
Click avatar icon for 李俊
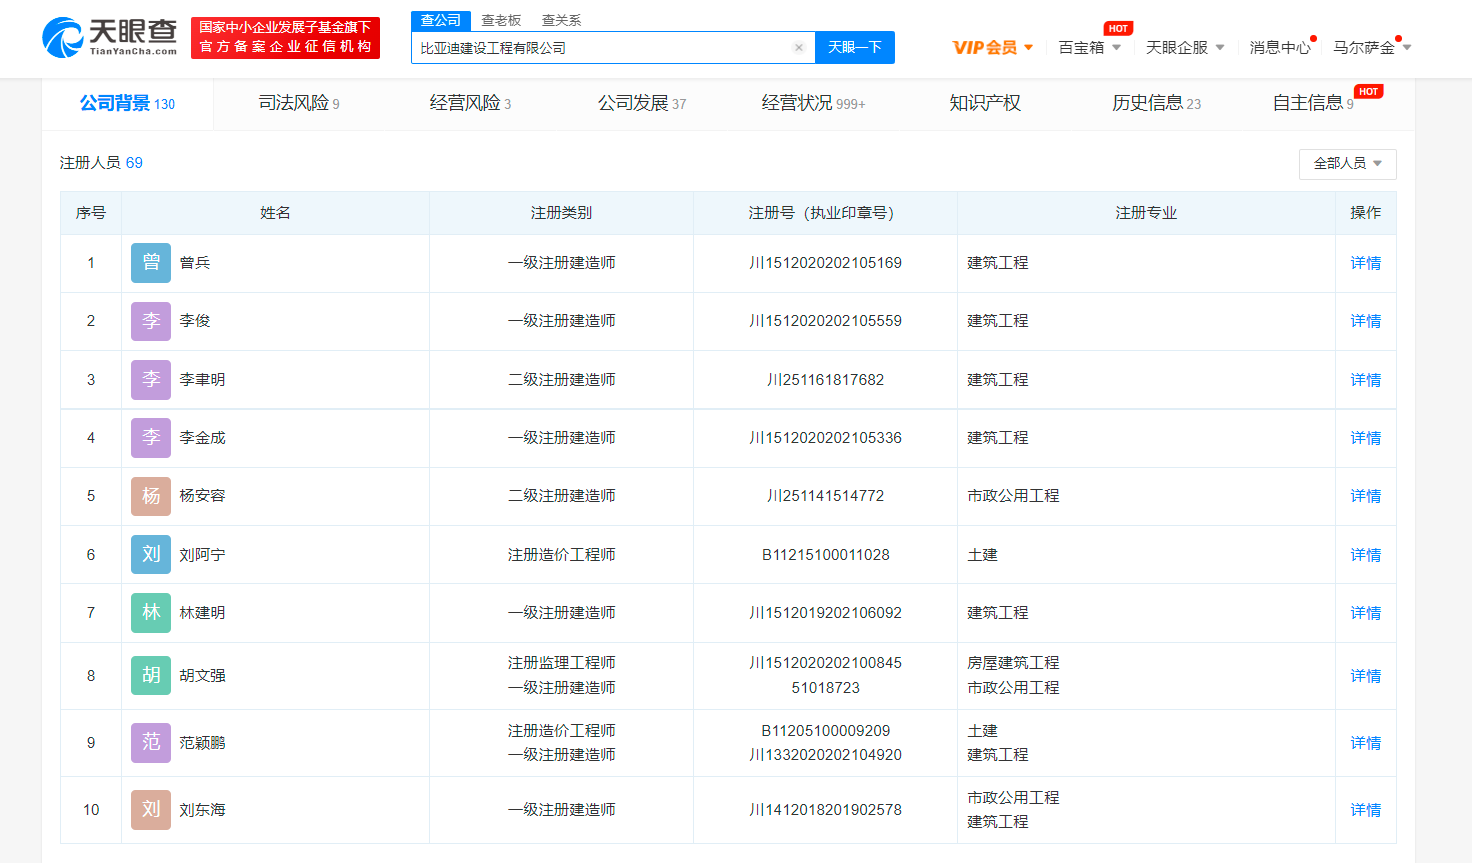pyautogui.click(x=151, y=321)
